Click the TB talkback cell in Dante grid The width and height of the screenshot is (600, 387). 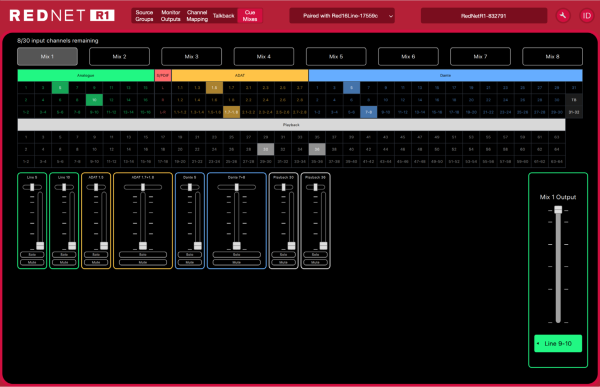pos(574,100)
